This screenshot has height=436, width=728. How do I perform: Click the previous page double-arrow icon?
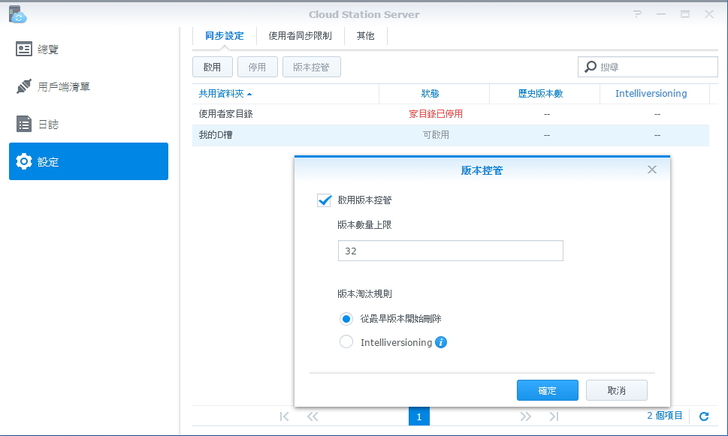tap(312, 416)
